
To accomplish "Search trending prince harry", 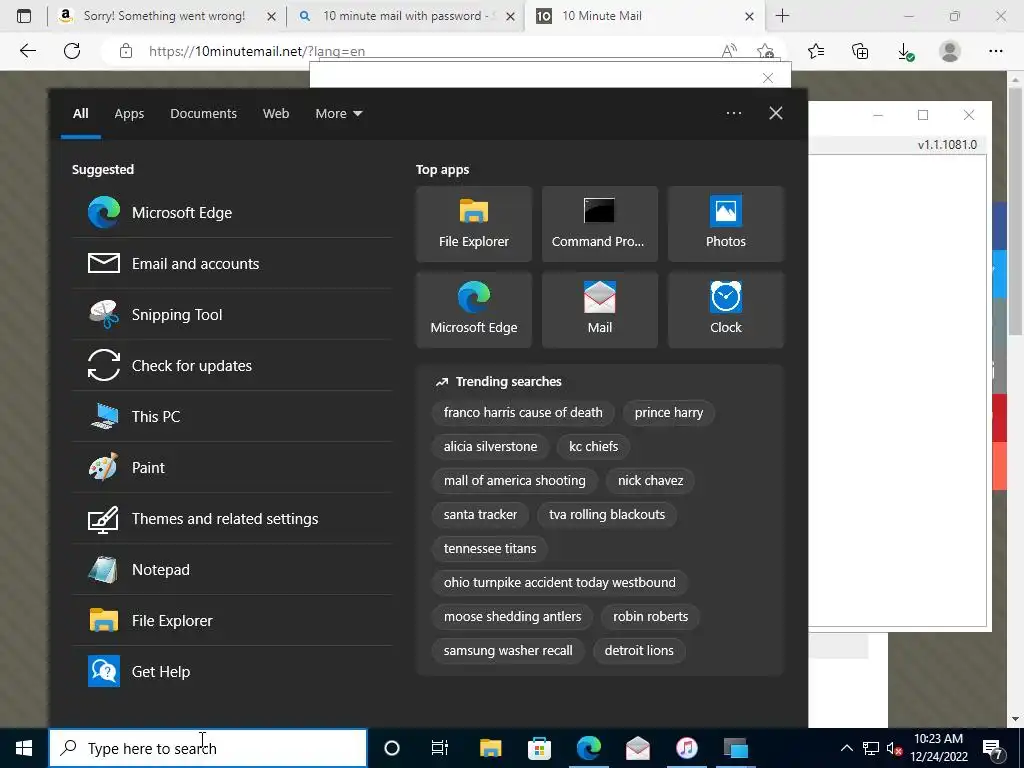I will (669, 412).
